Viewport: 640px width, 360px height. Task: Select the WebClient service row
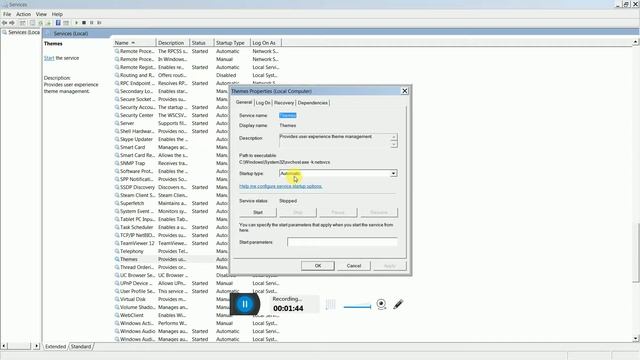pyautogui.click(x=171, y=315)
